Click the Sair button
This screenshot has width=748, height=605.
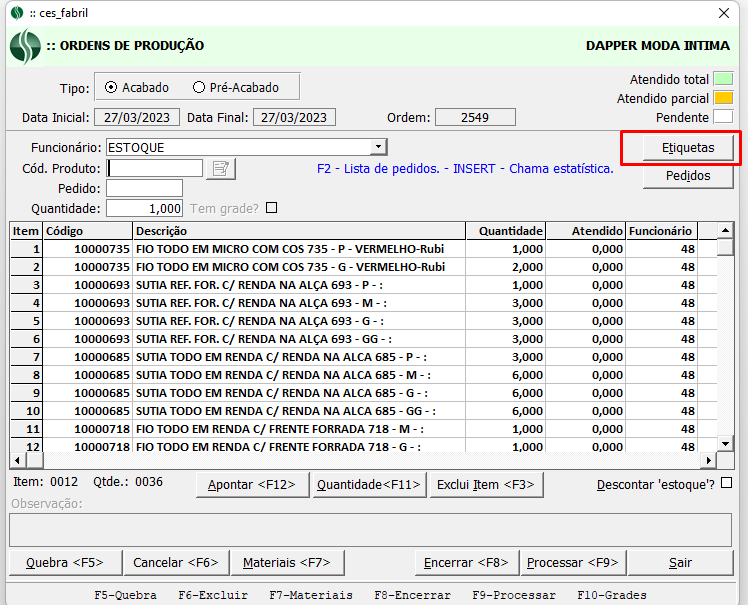pos(681,563)
